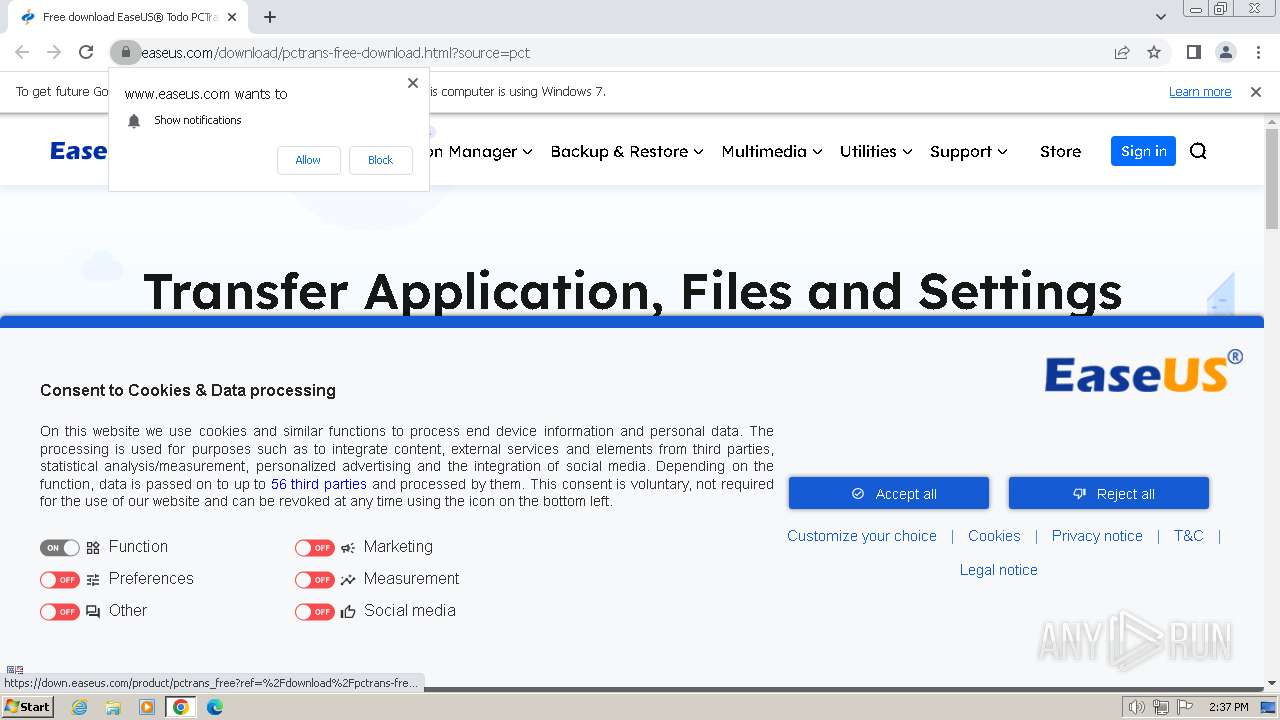
Task: Toggle the Function cookie switch
Action: pyautogui.click(x=60, y=548)
